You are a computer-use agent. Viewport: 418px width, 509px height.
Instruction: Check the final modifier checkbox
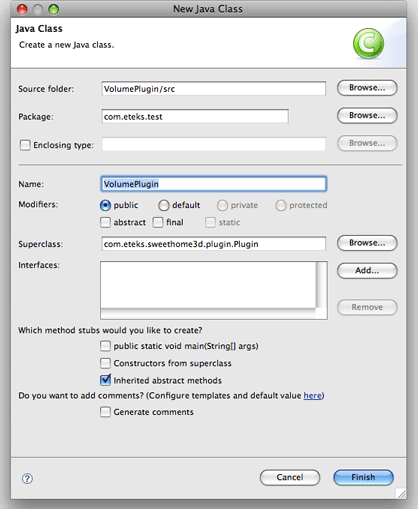coord(158,222)
